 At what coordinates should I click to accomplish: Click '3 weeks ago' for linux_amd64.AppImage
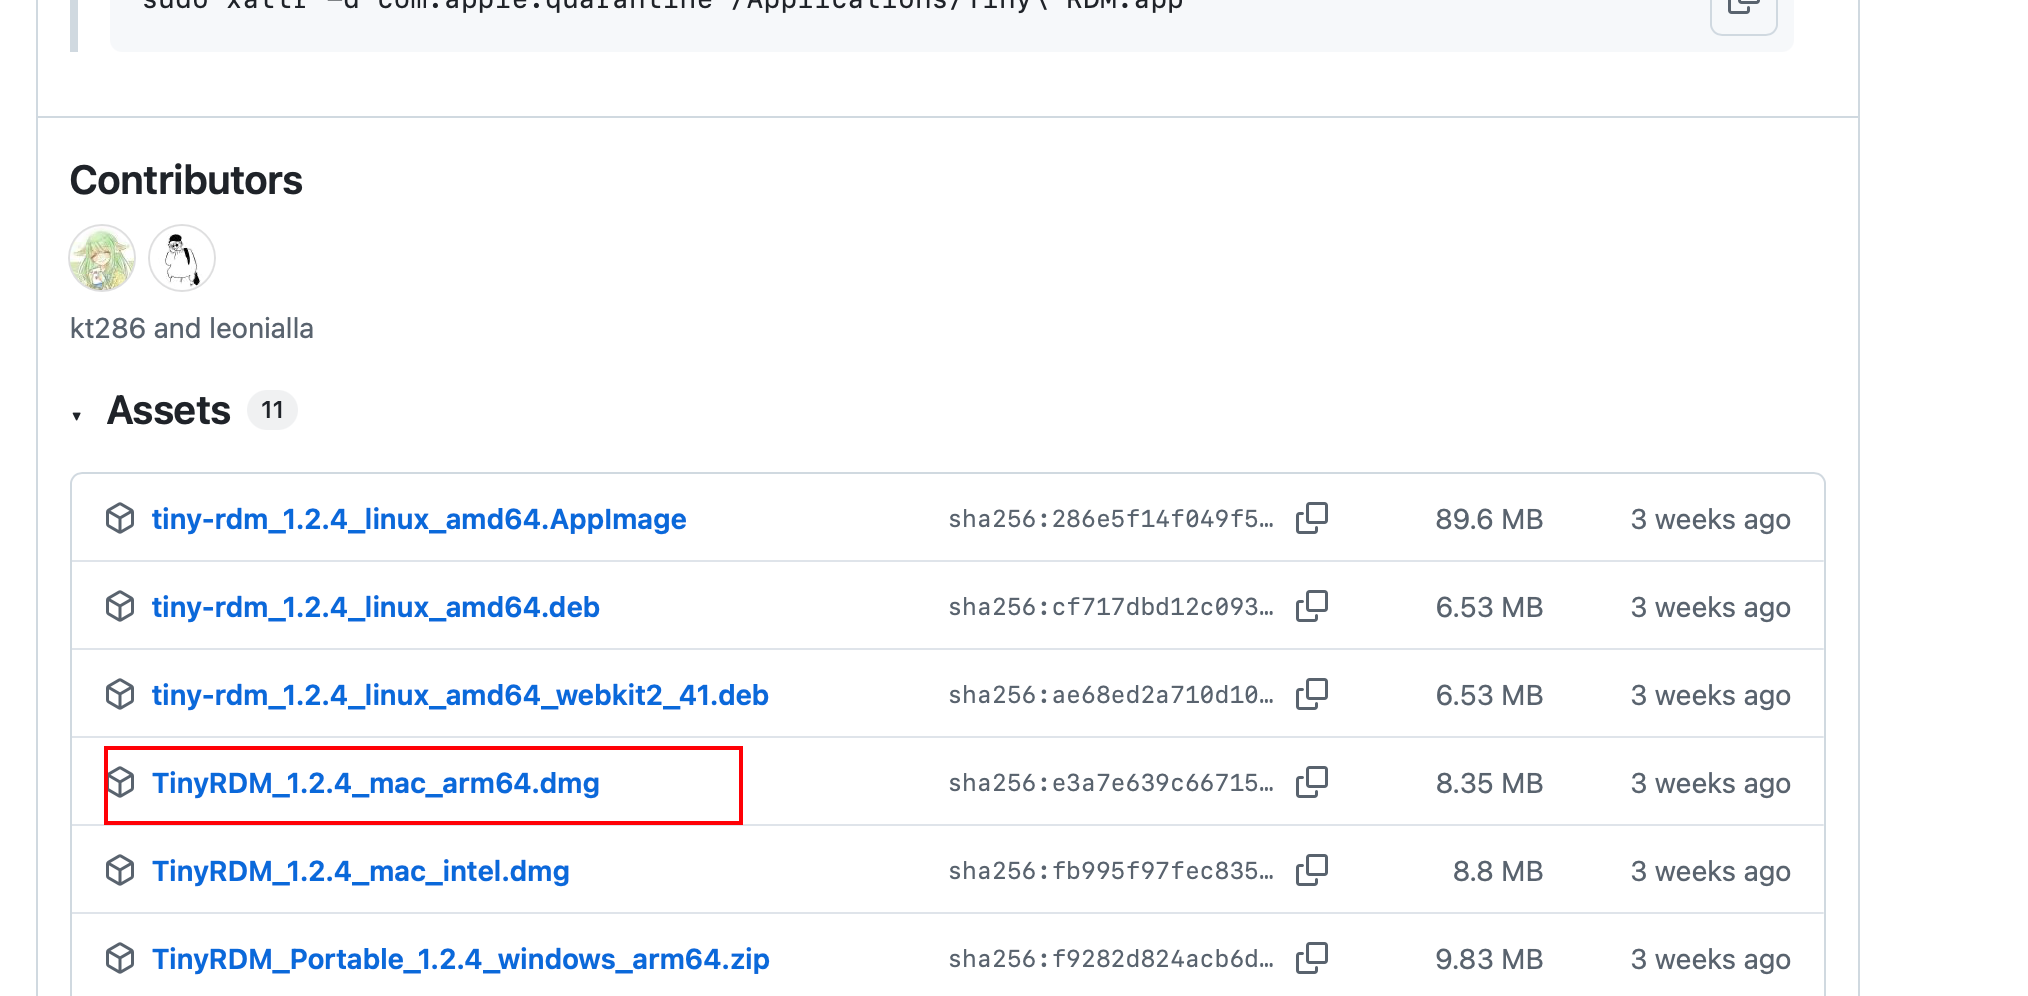pos(1710,519)
